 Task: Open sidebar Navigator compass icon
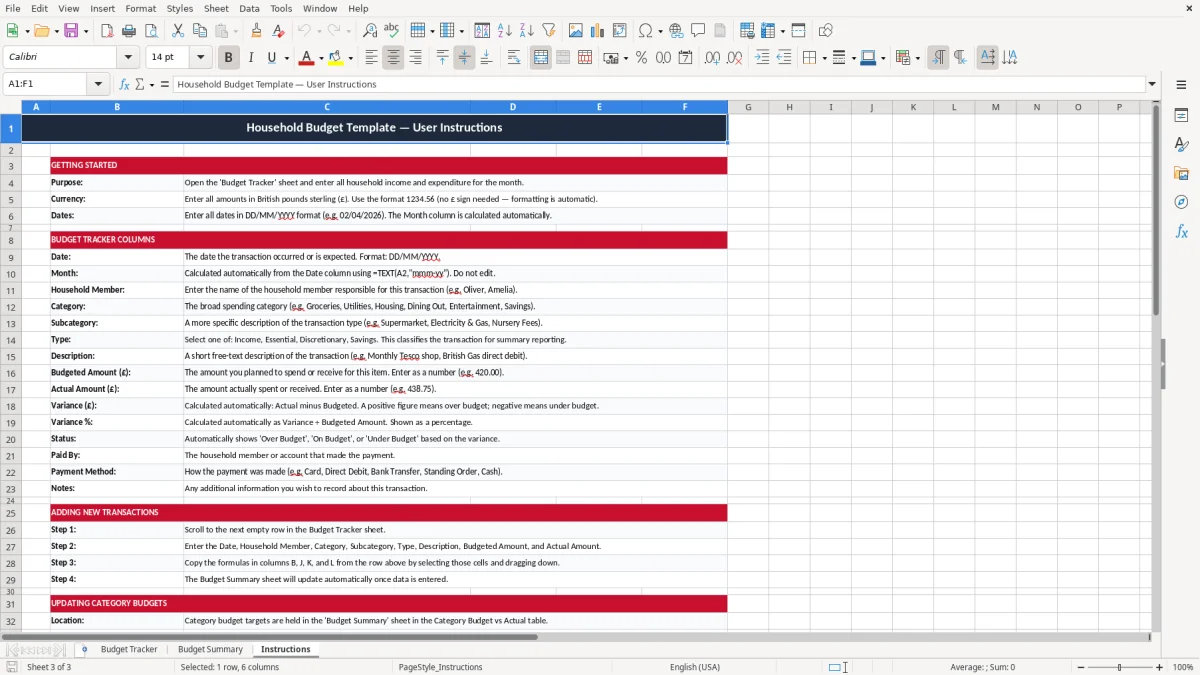coord(1181,202)
